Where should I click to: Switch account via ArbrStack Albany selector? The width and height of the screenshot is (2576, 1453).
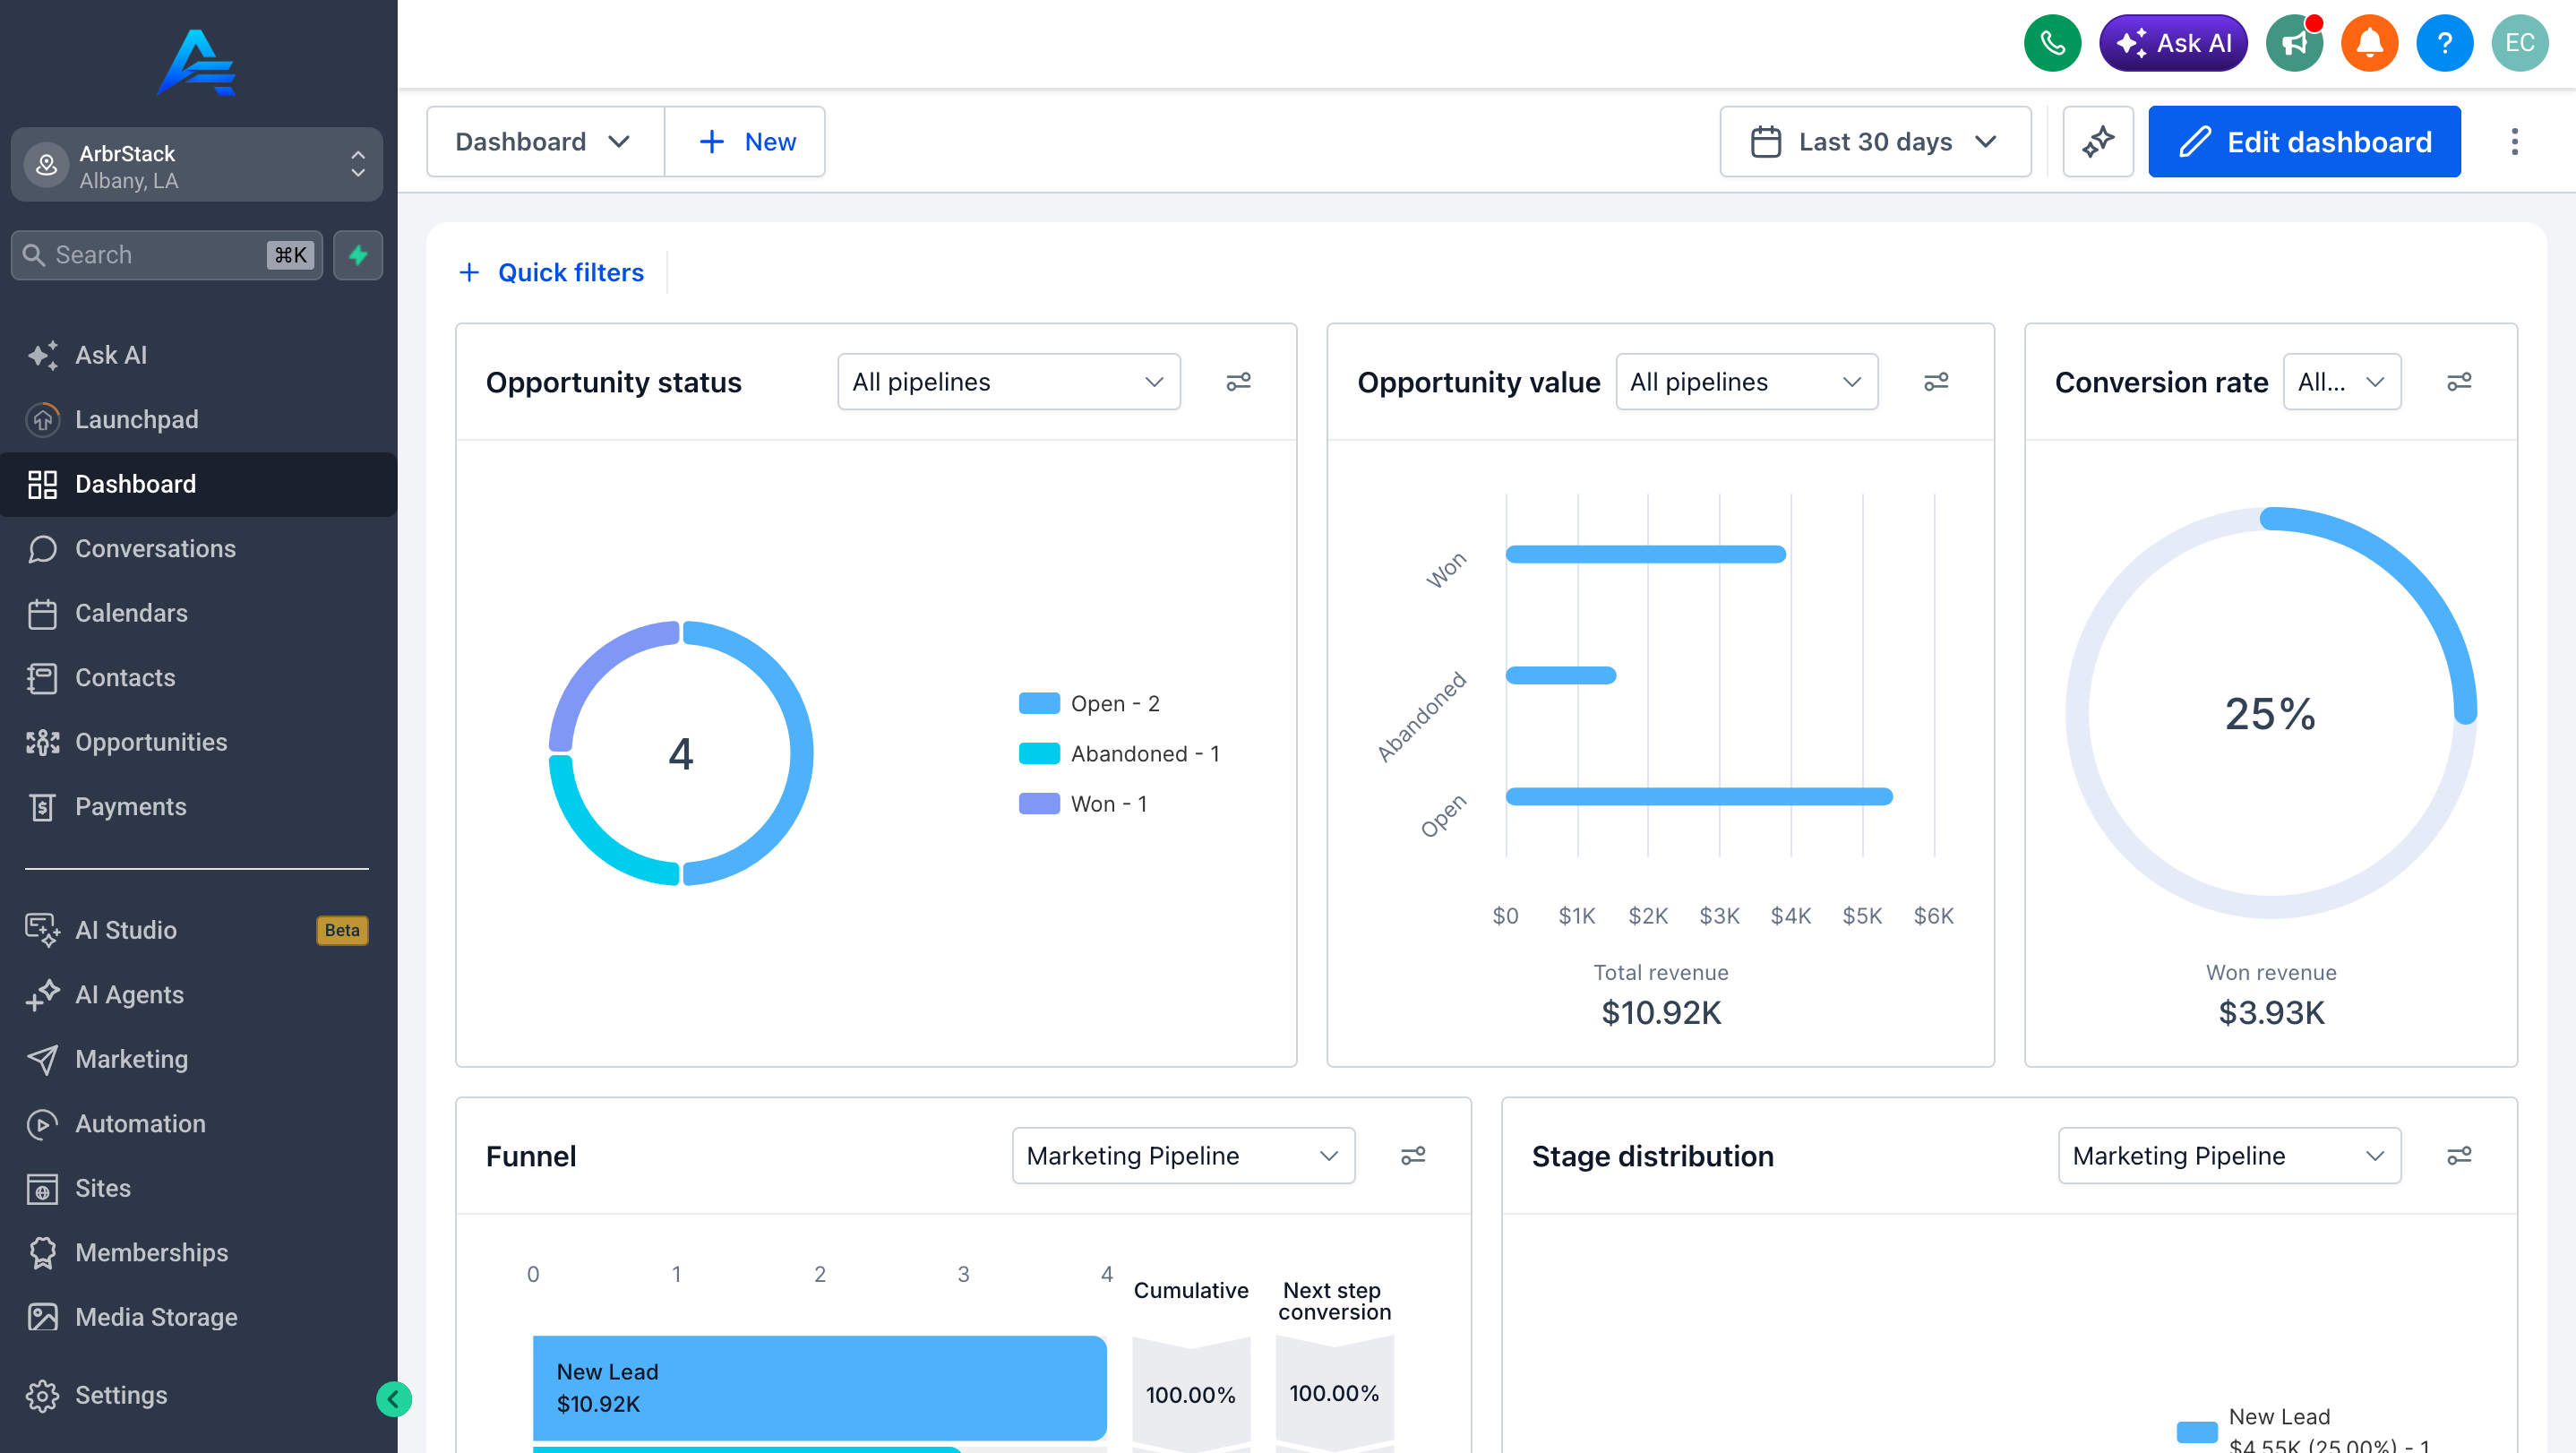[197, 165]
